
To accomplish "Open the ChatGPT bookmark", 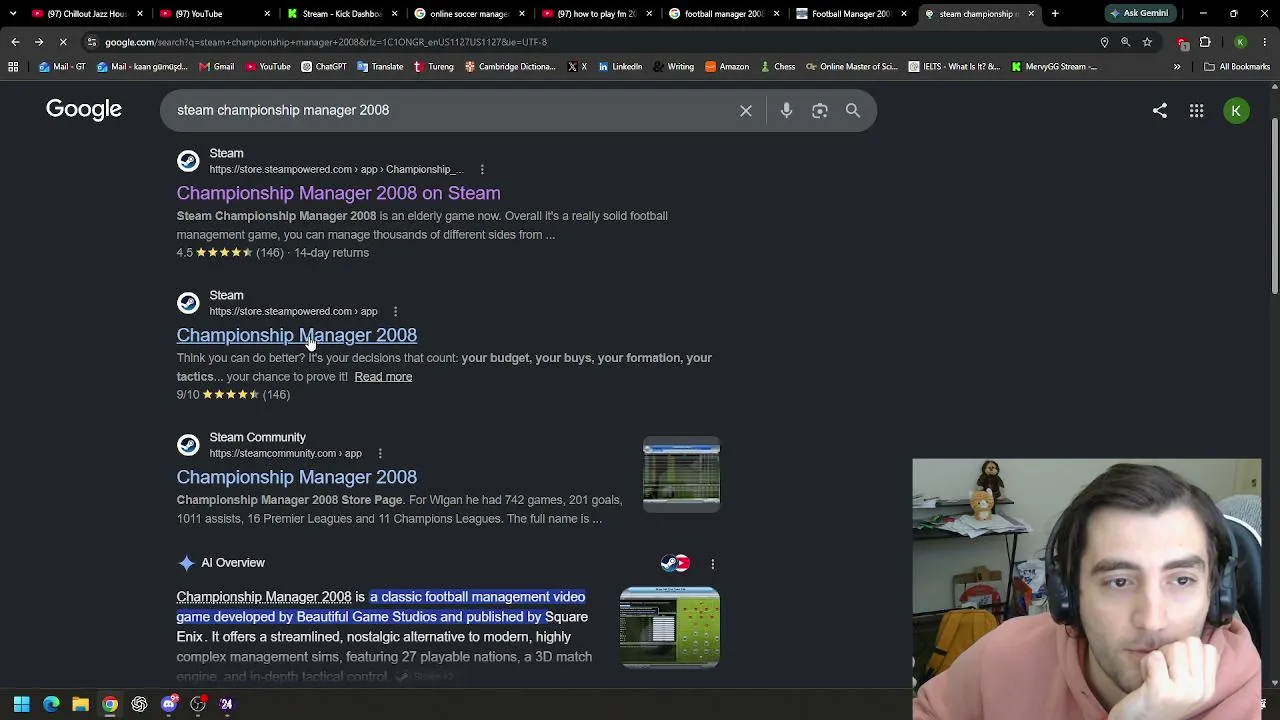I will pos(323,67).
